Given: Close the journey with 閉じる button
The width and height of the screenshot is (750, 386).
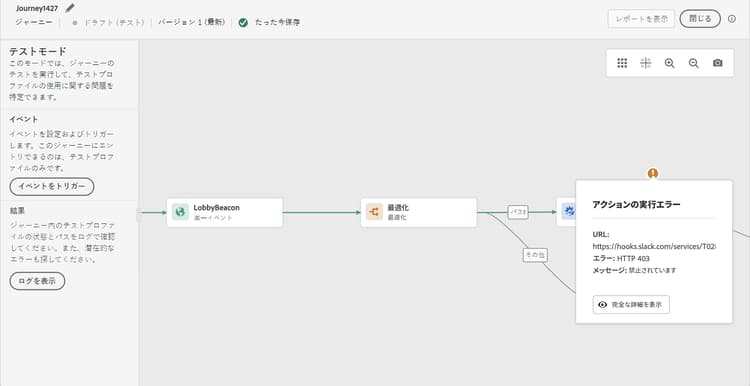Looking at the screenshot, I should pos(700,19).
